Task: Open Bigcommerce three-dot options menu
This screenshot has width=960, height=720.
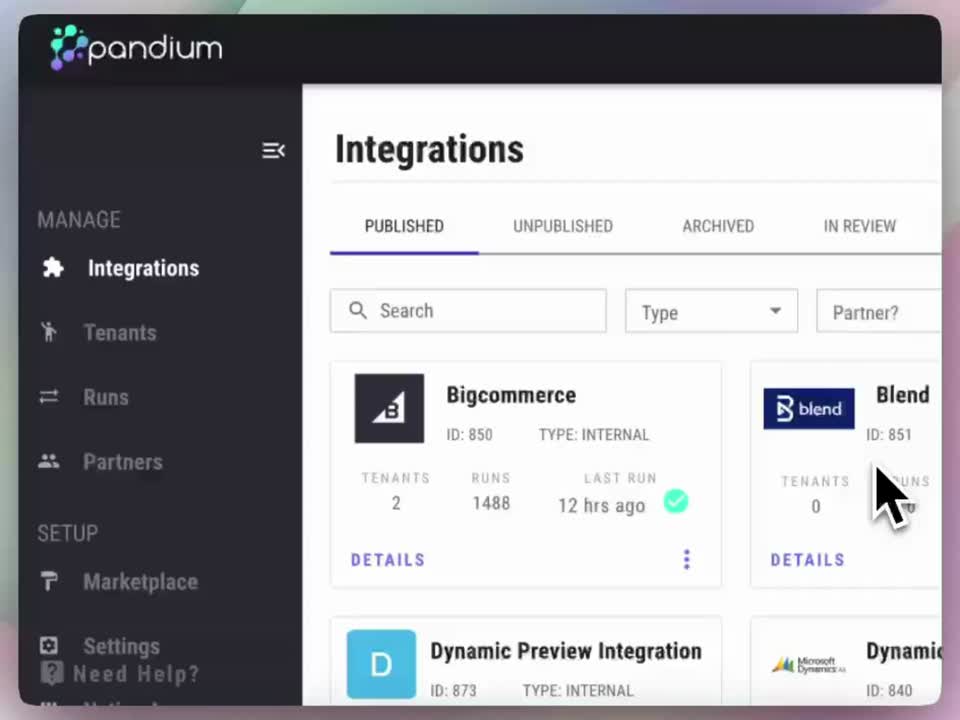Action: click(686, 559)
